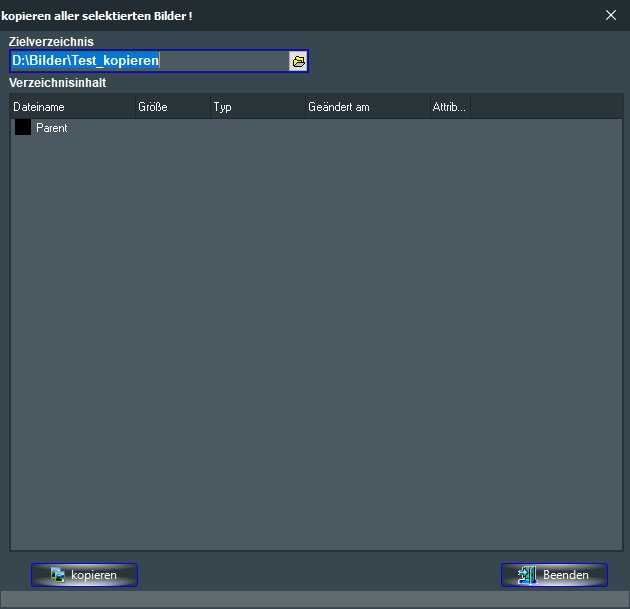Select the Parent directory entry
The image size is (630, 609).
click(51, 128)
